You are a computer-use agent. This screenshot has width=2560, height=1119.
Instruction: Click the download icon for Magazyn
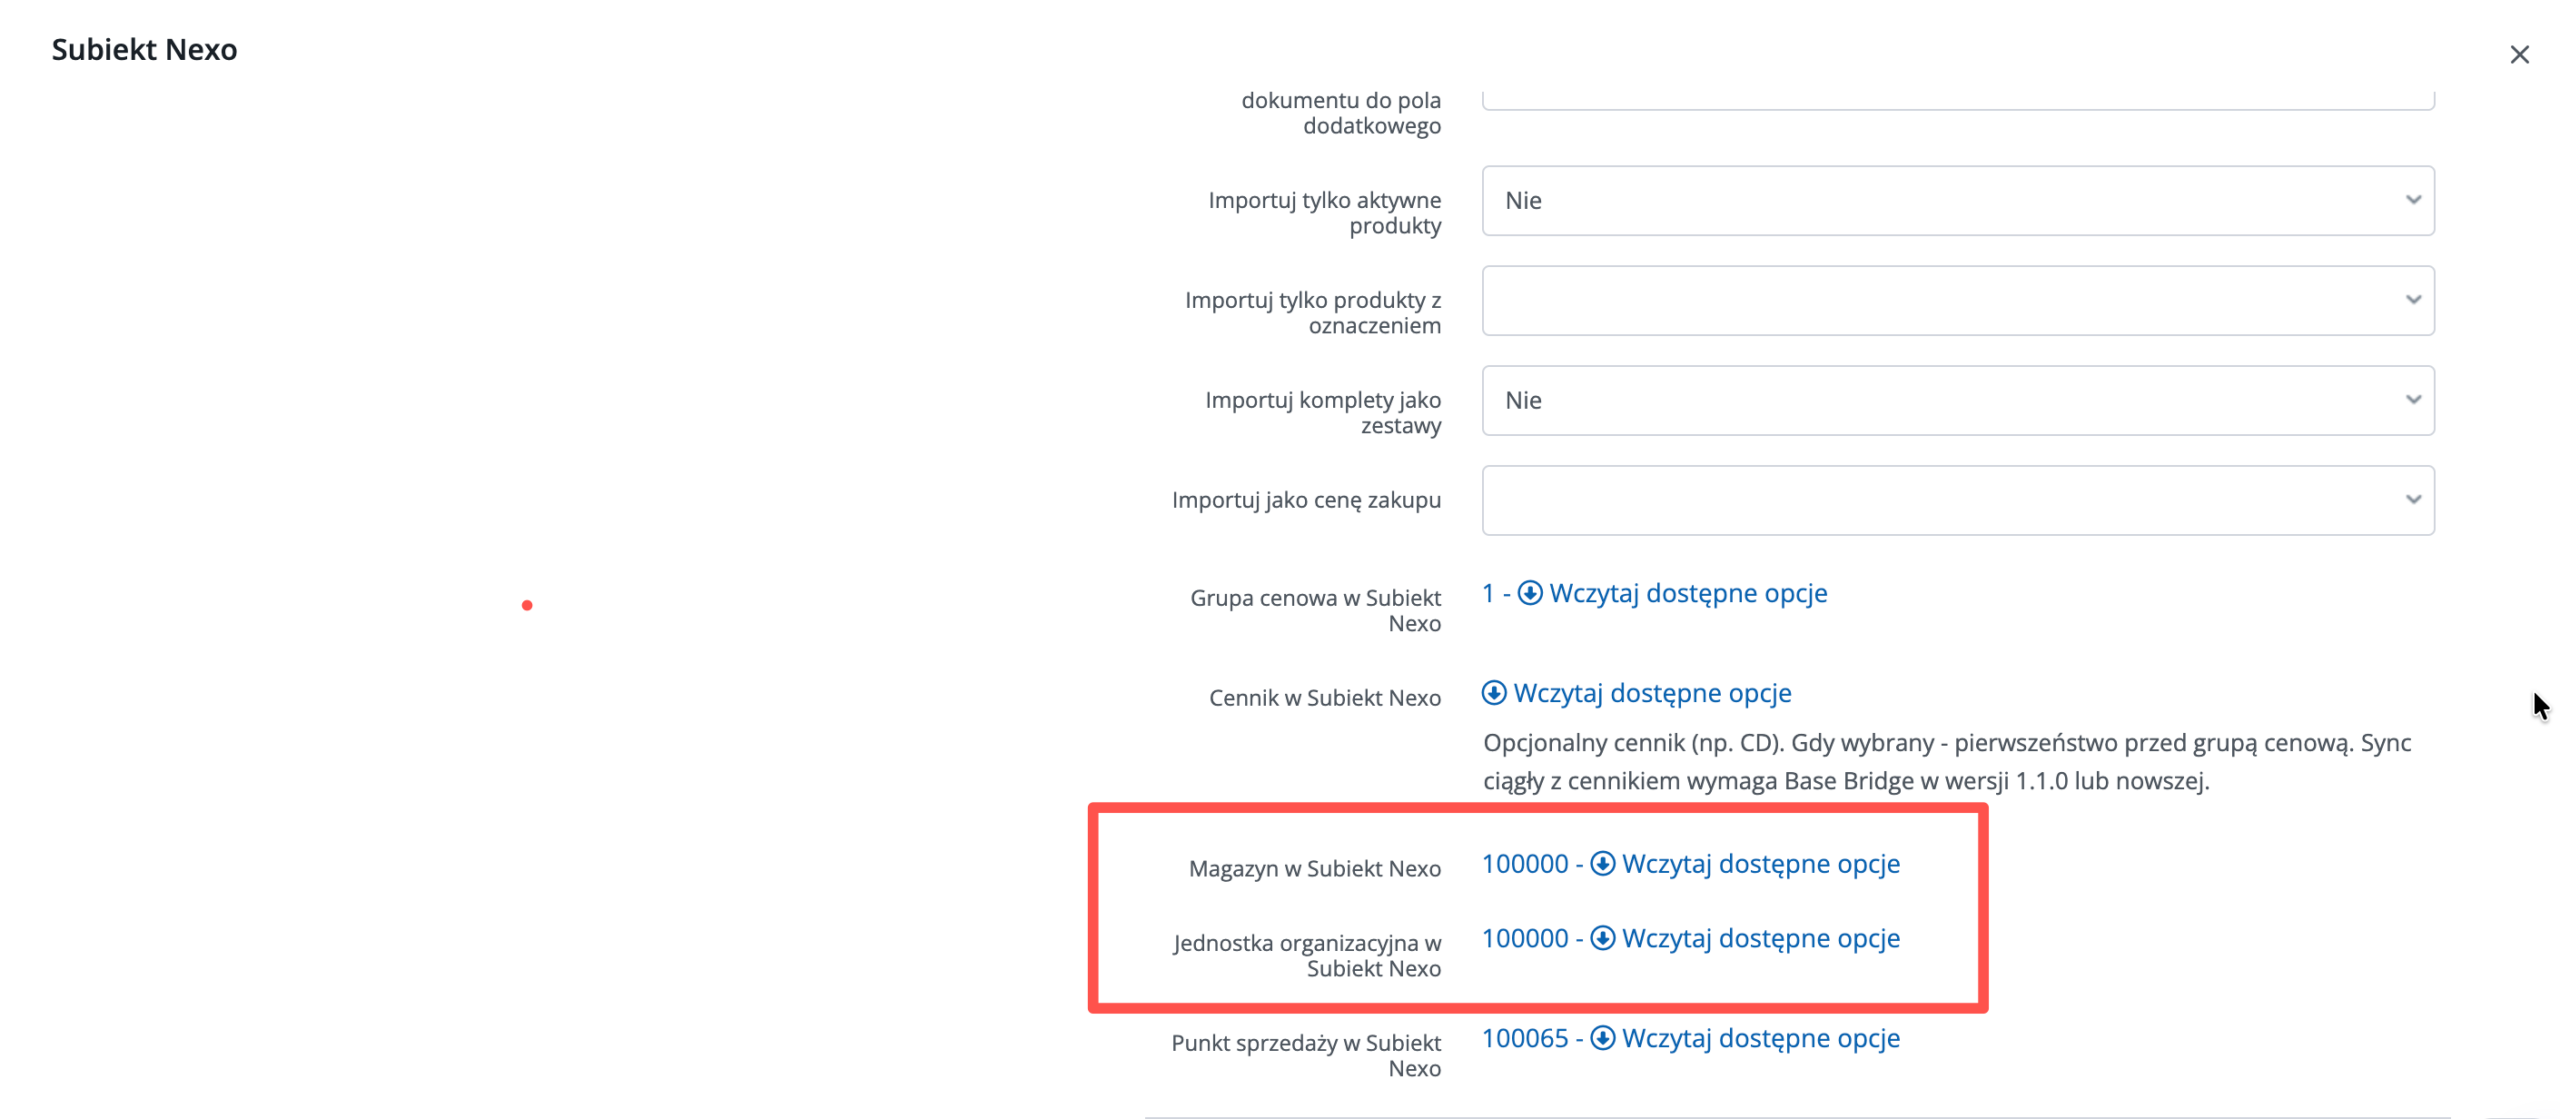tap(1602, 864)
